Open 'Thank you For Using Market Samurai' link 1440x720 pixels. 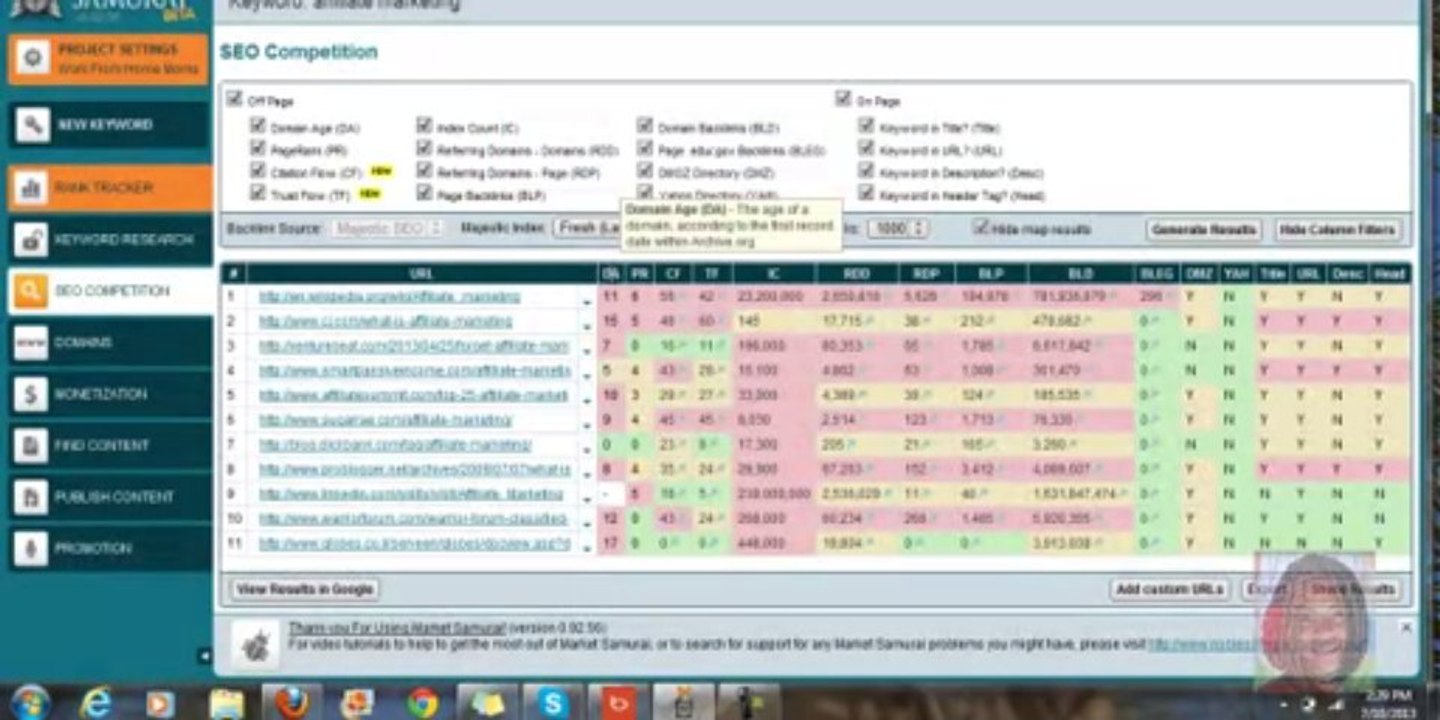coord(397,628)
